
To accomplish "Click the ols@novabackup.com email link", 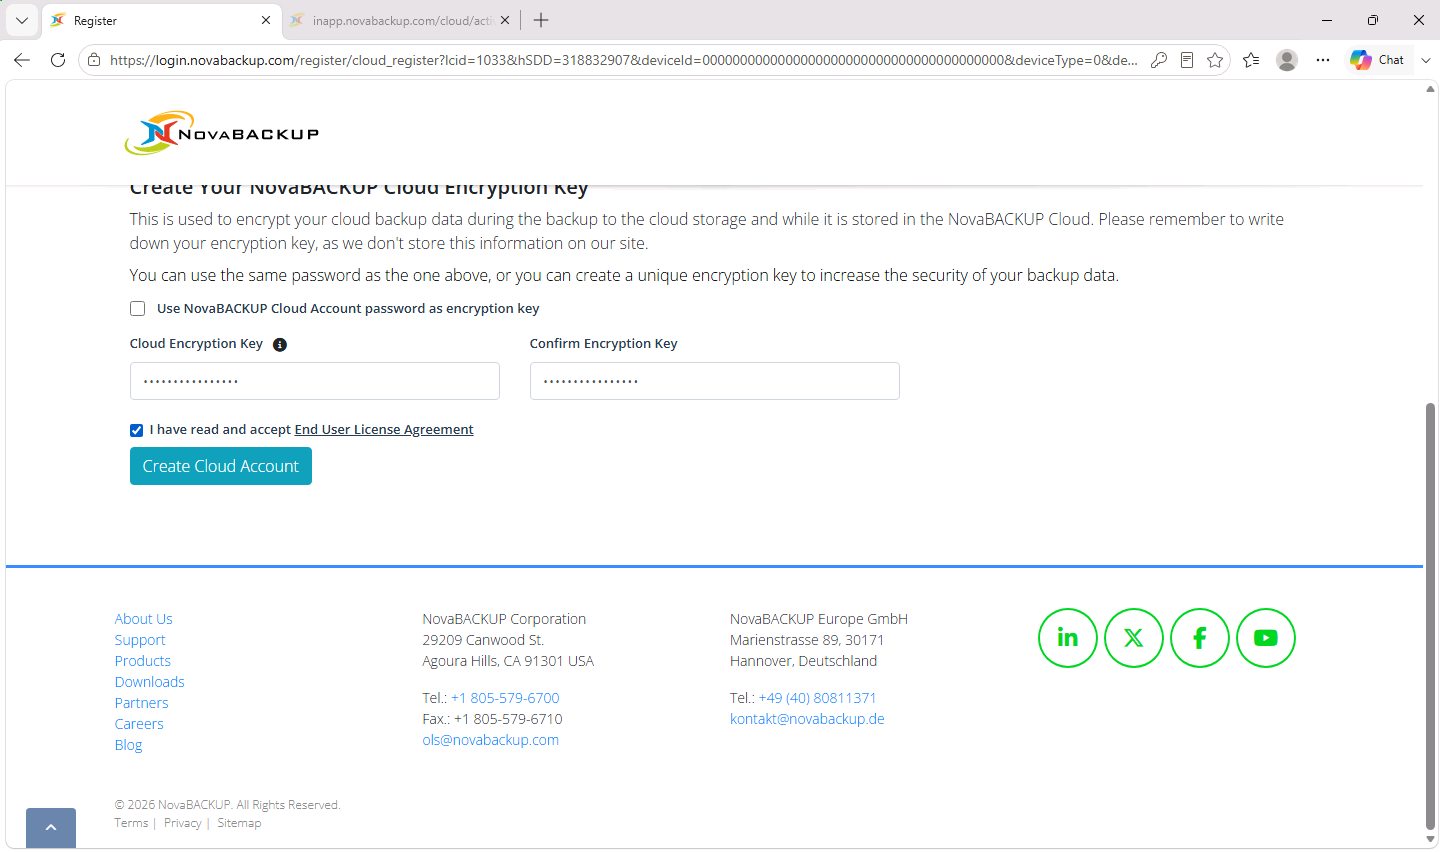I will click(490, 740).
